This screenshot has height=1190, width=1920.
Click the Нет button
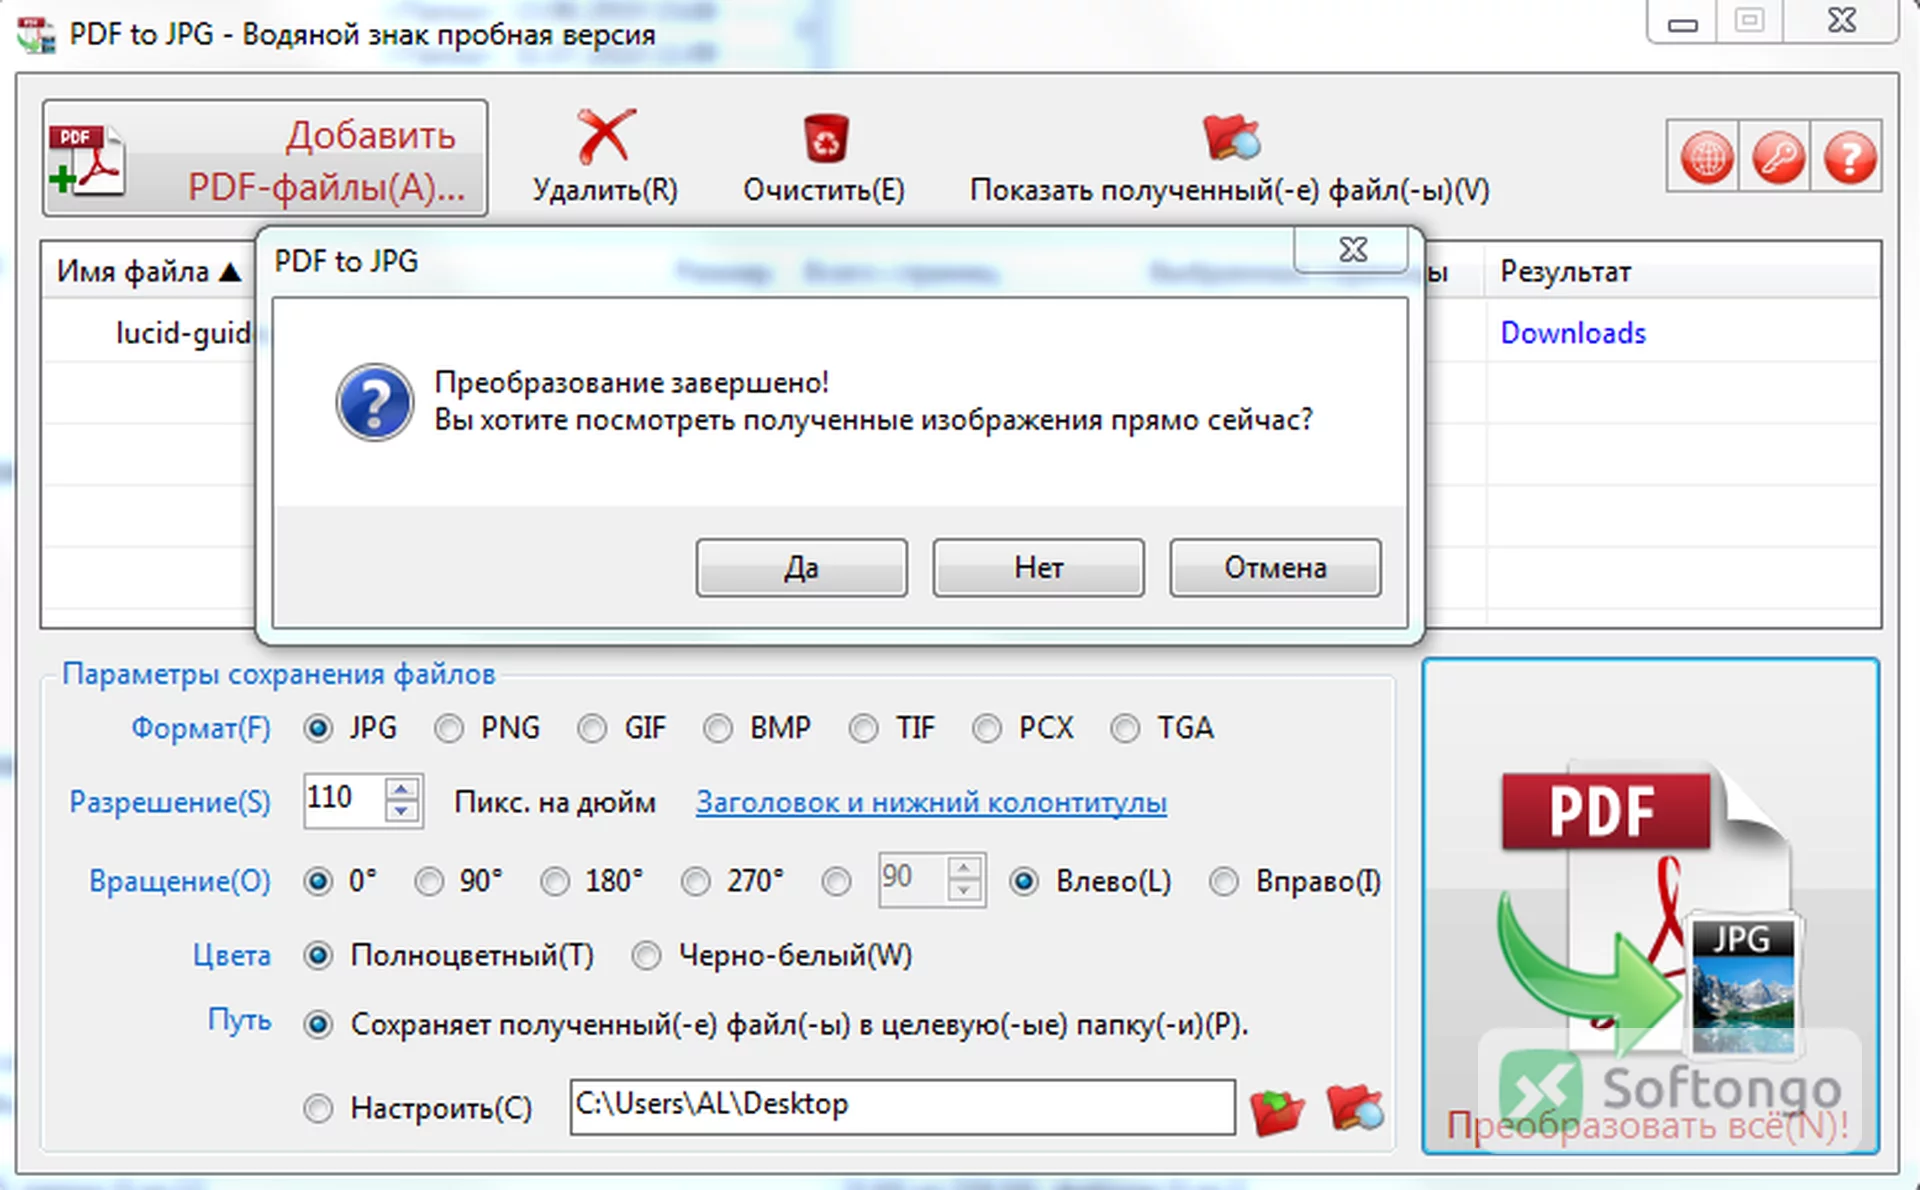[x=1038, y=568]
